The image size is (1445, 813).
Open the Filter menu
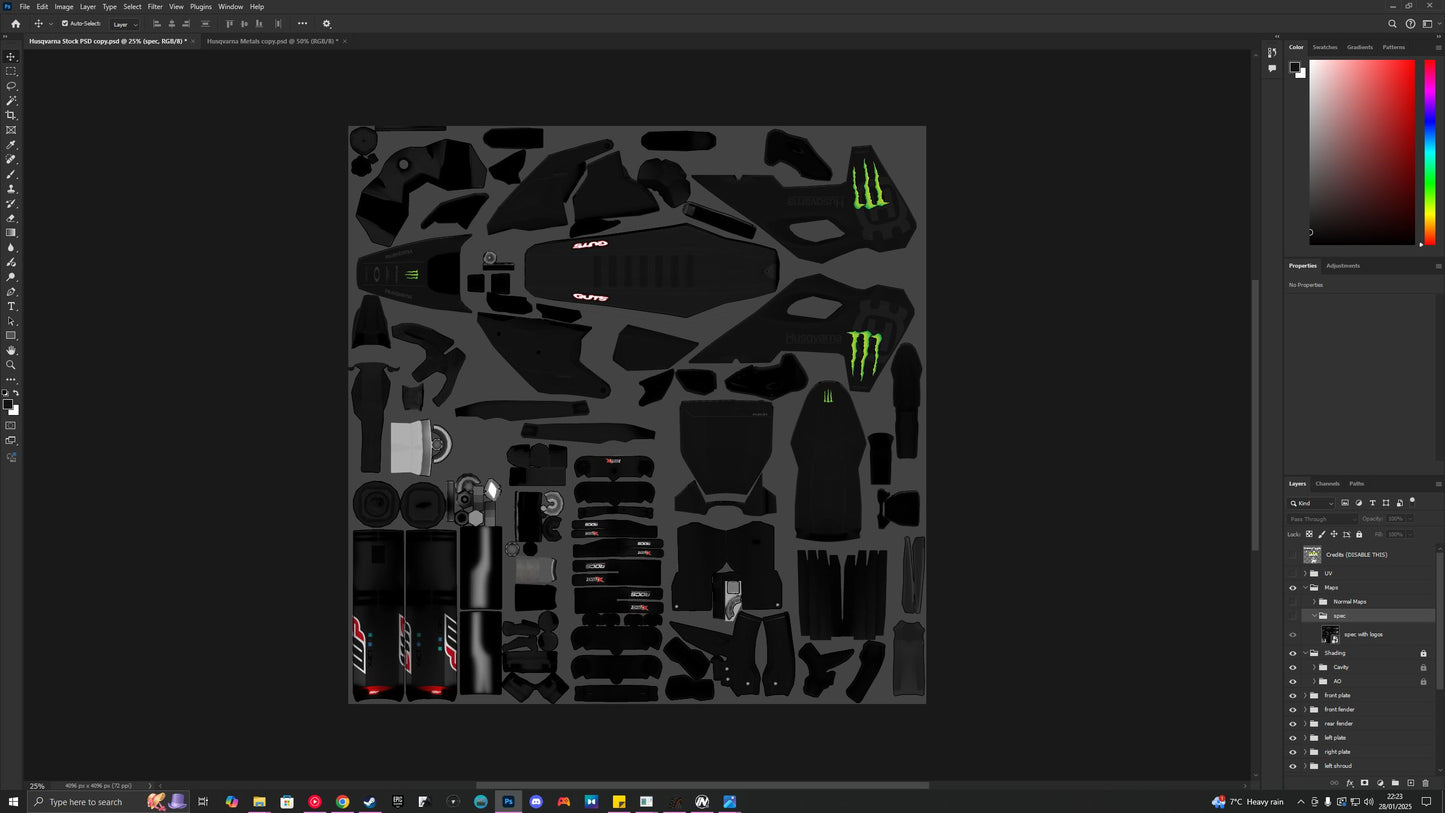tap(154, 6)
